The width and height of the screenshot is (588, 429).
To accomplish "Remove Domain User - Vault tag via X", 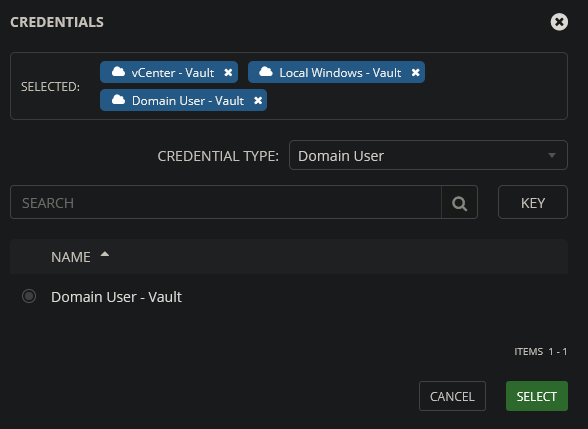I will point(258,100).
